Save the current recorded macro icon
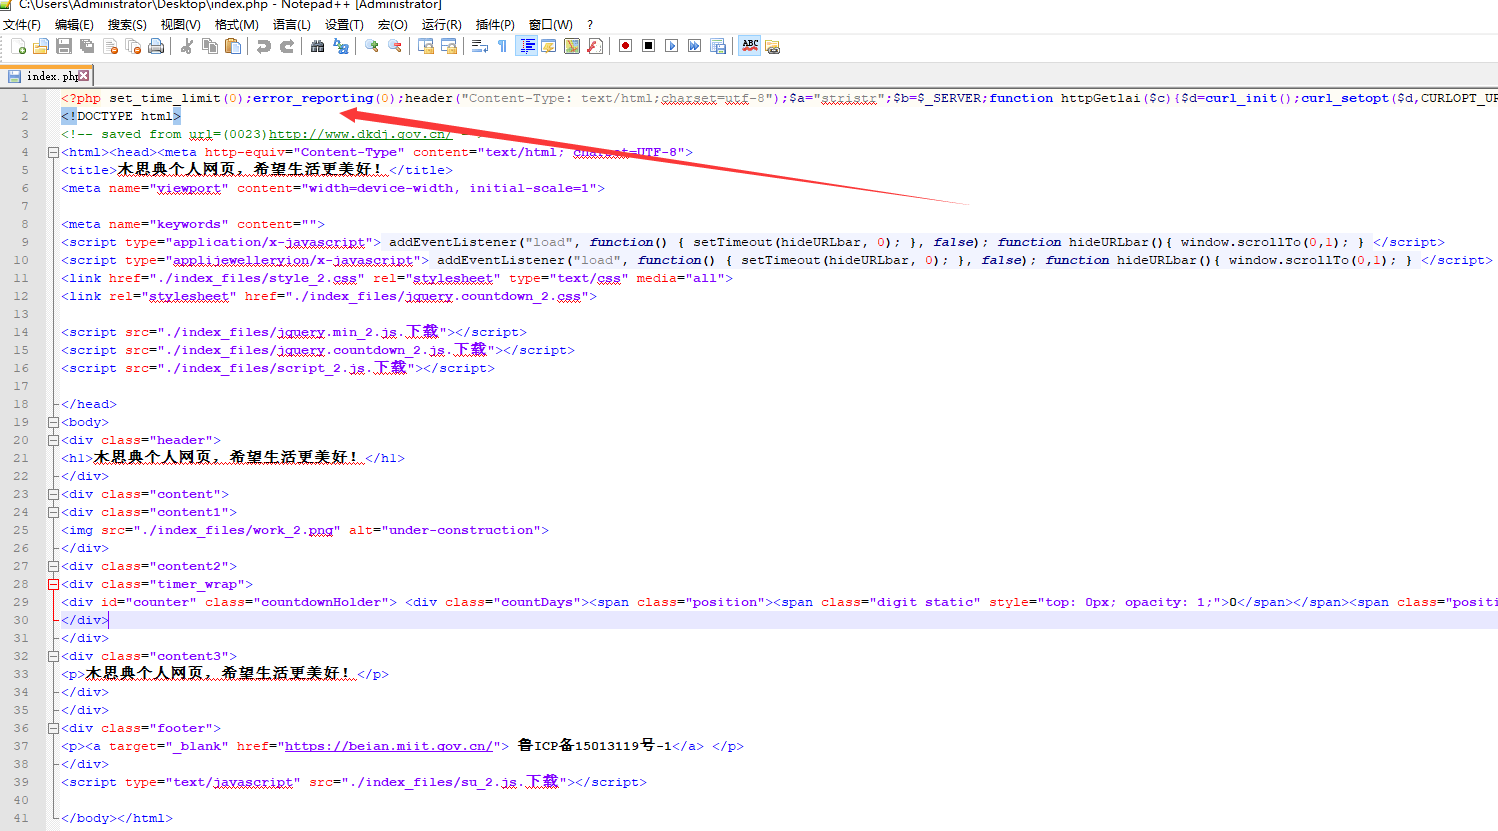The image size is (1498, 831). [717, 46]
